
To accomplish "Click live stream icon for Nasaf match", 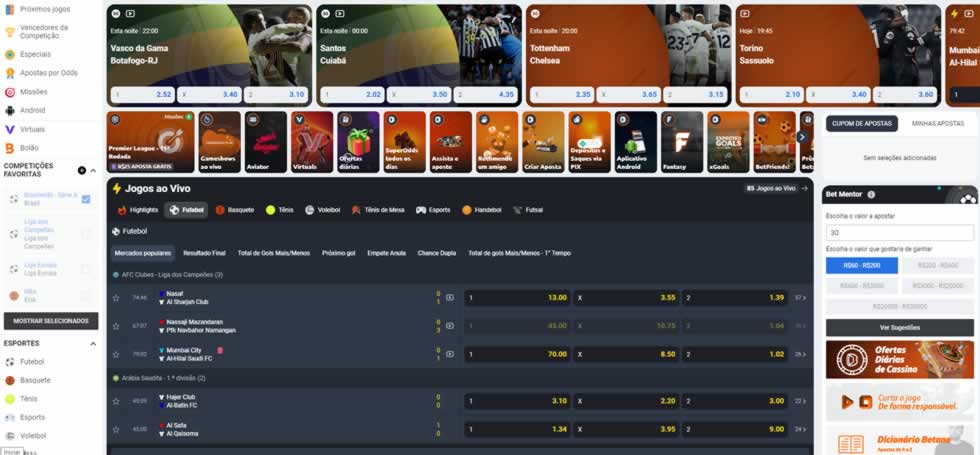I will pyautogui.click(x=449, y=298).
